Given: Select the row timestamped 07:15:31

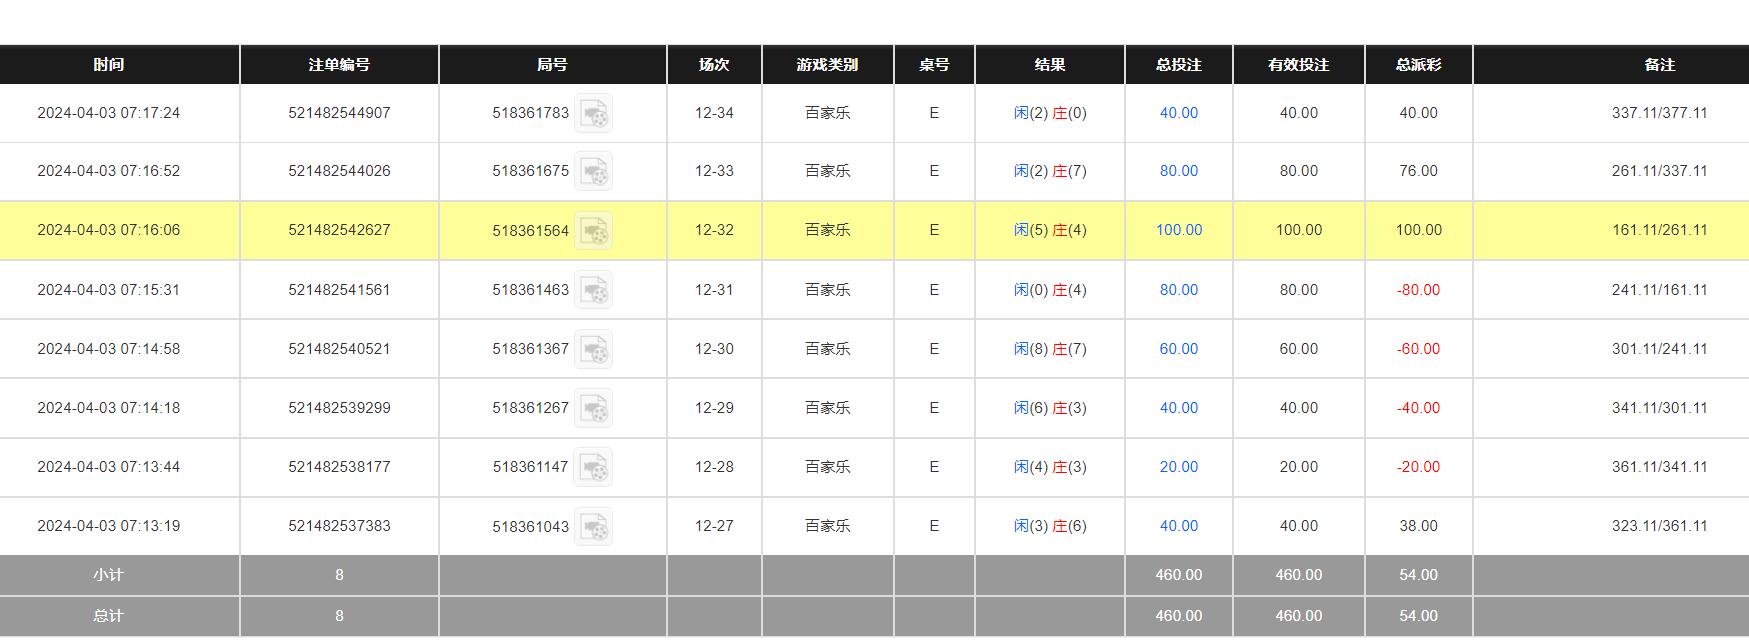Looking at the screenshot, I should tap(109, 290).
